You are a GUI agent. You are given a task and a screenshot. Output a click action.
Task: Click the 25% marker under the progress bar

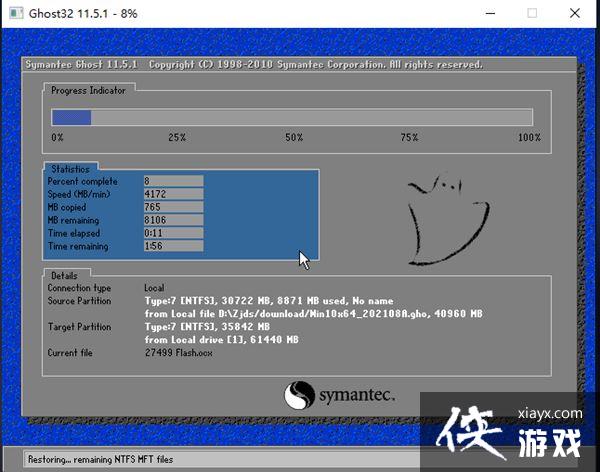[x=177, y=137]
